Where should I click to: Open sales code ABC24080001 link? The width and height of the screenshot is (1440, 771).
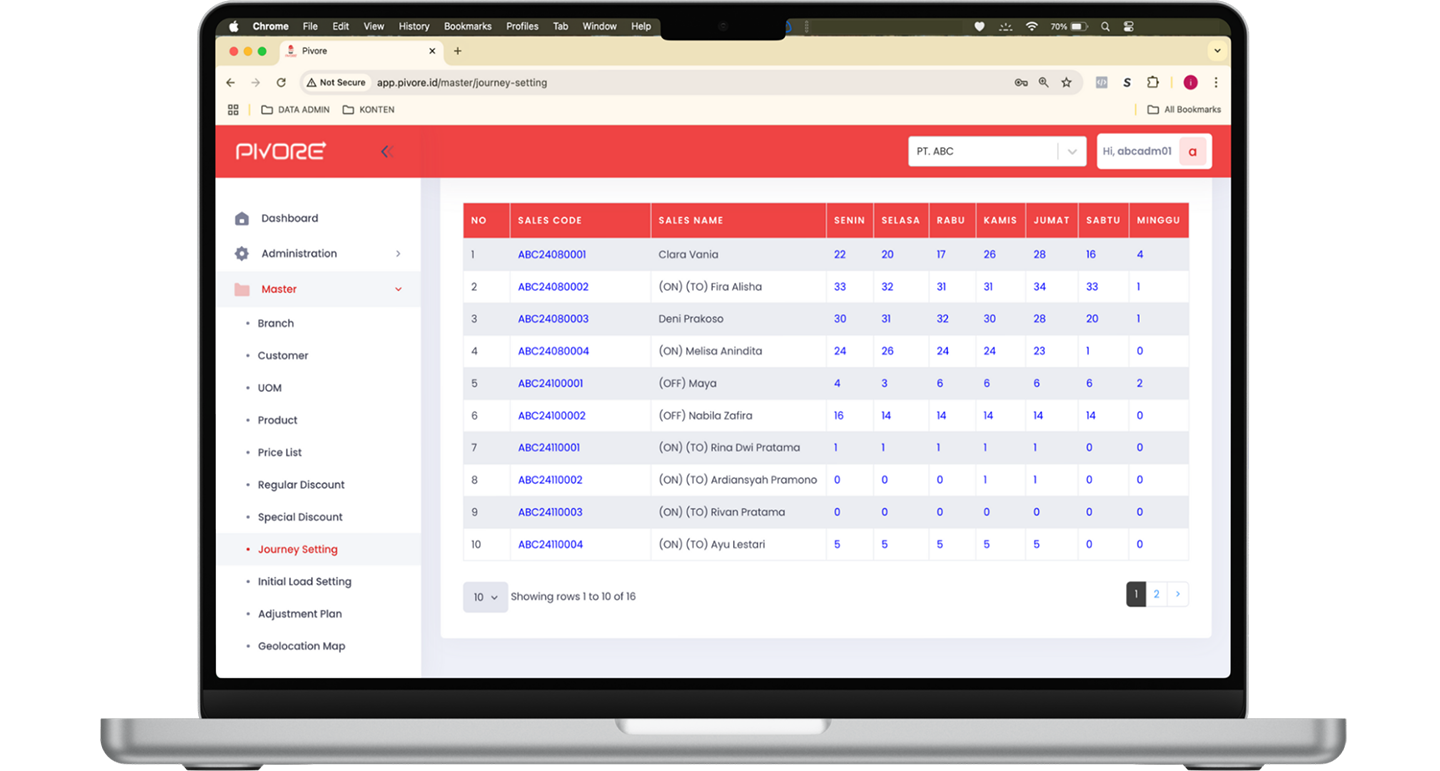click(x=552, y=255)
